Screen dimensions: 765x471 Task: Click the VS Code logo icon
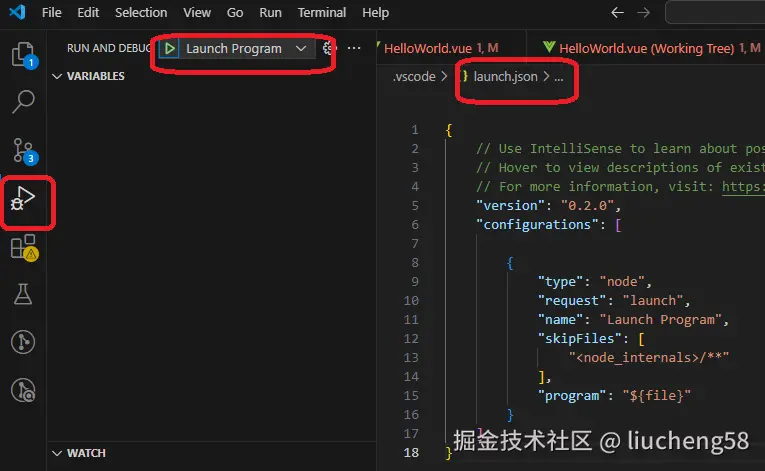18,12
